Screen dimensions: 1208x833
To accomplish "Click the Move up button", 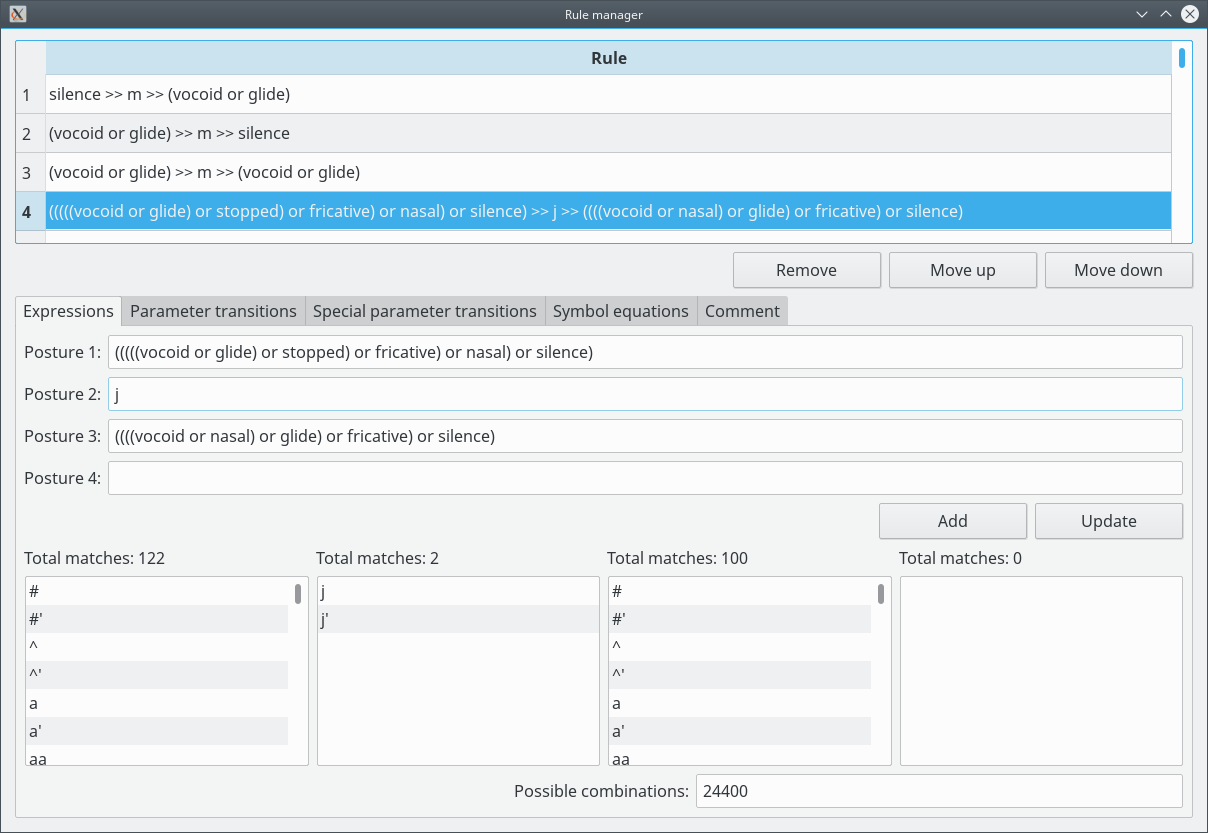I will [962, 270].
